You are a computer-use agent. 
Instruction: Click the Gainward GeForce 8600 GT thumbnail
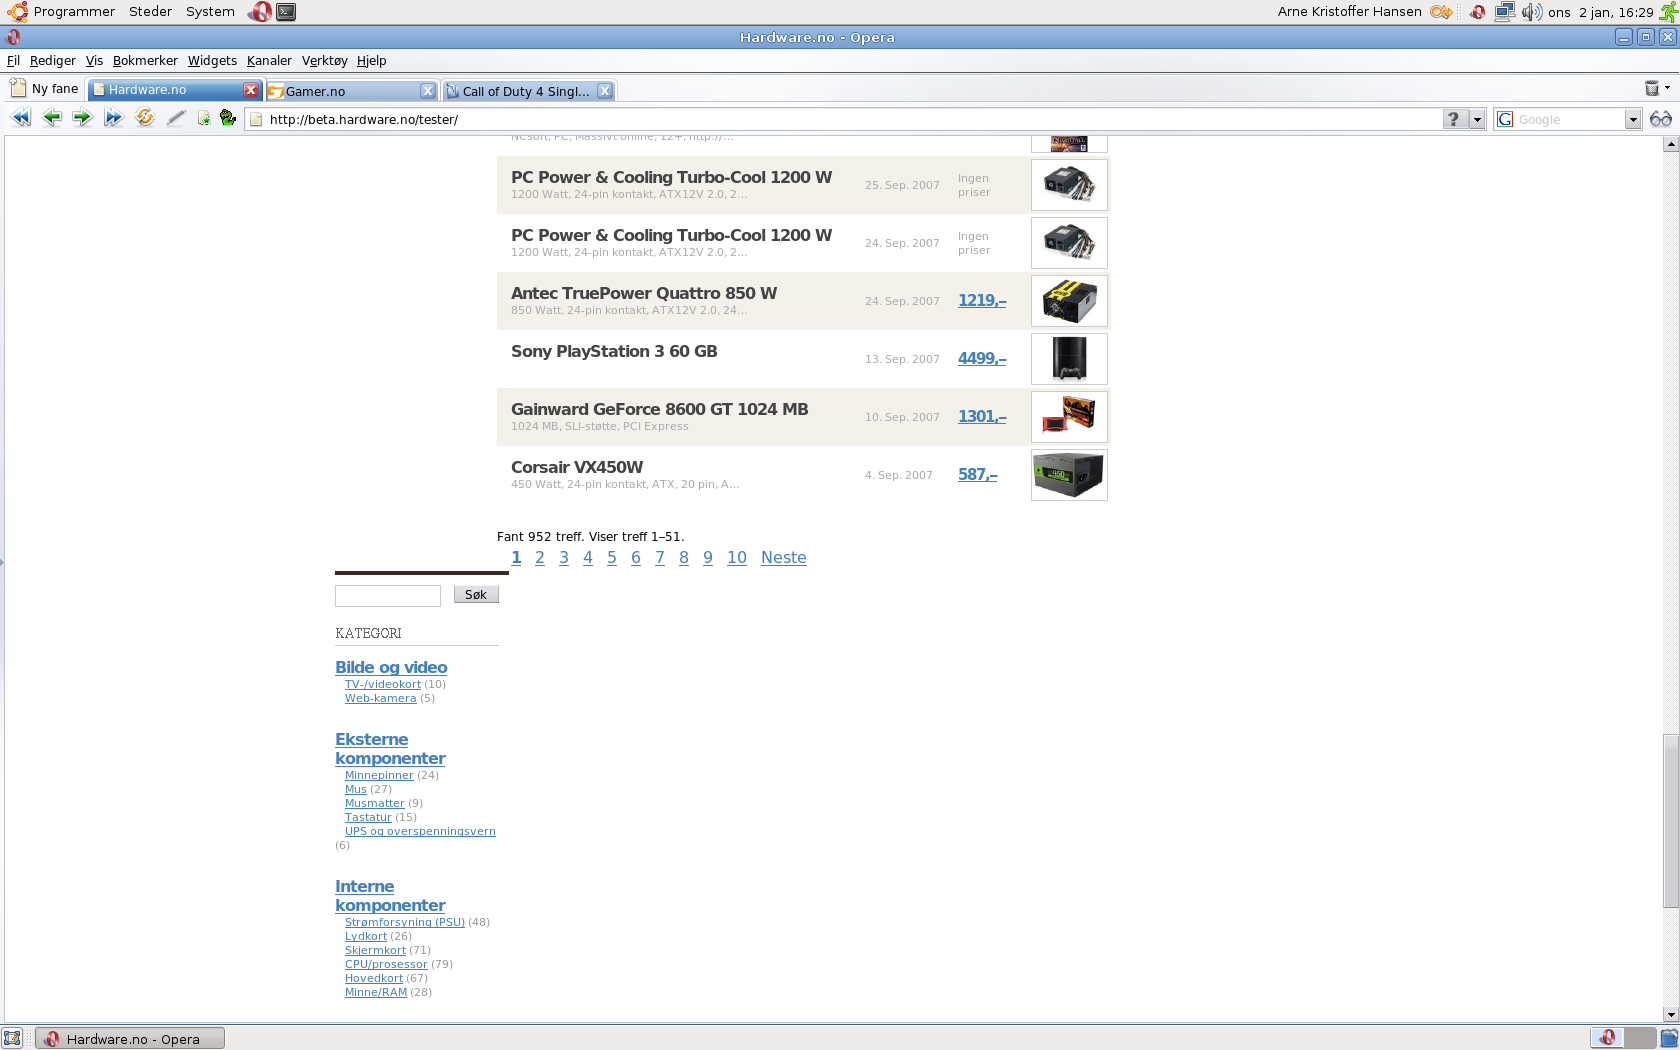point(1069,417)
